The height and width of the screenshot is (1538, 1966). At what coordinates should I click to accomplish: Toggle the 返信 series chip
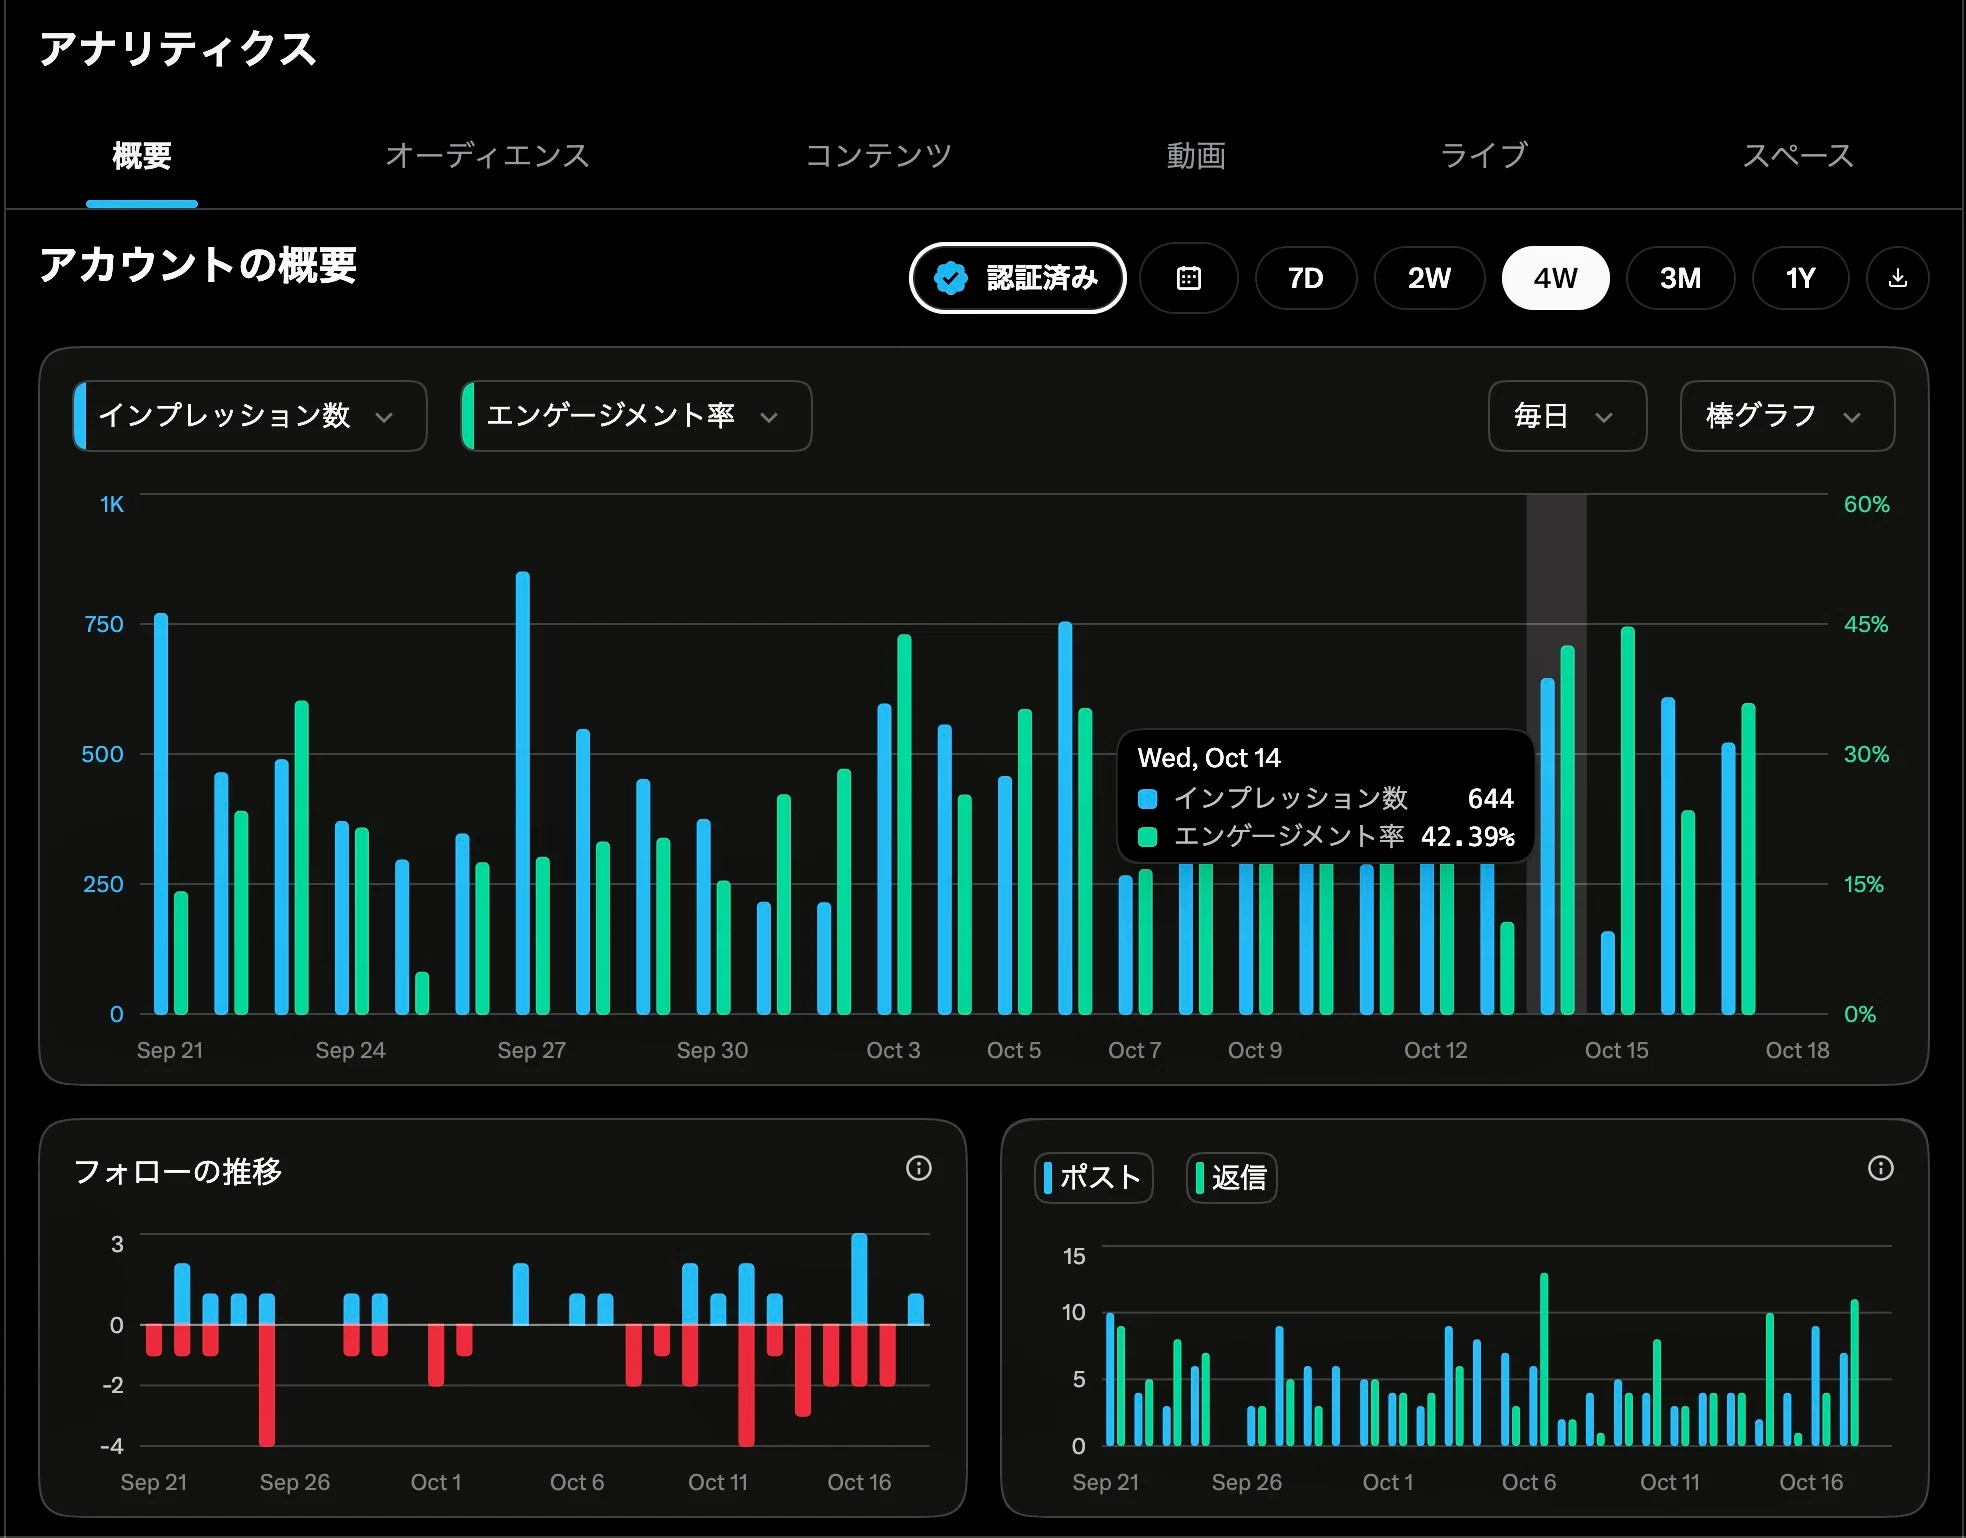click(1231, 1177)
